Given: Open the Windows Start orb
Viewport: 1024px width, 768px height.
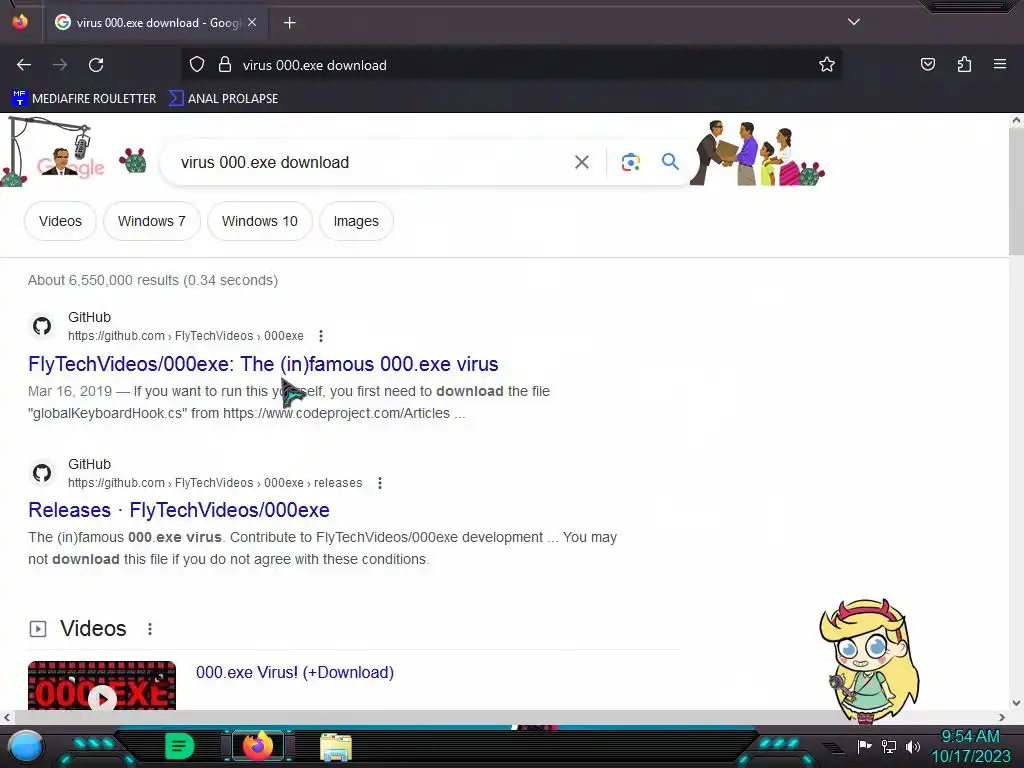Looking at the screenshot, I should tap(26, 746).
